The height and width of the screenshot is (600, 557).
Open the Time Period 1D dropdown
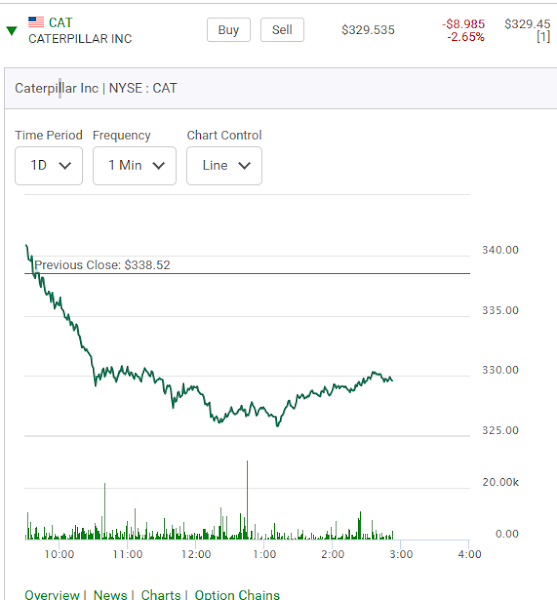coord(49,166)
